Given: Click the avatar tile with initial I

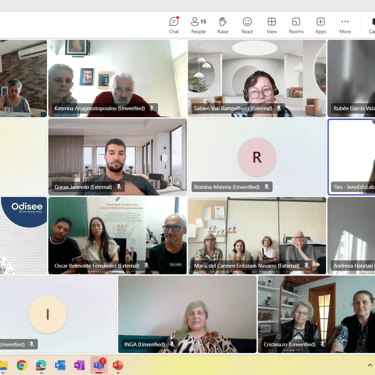Looking at the screenshot, I should [x=58, y=314].
